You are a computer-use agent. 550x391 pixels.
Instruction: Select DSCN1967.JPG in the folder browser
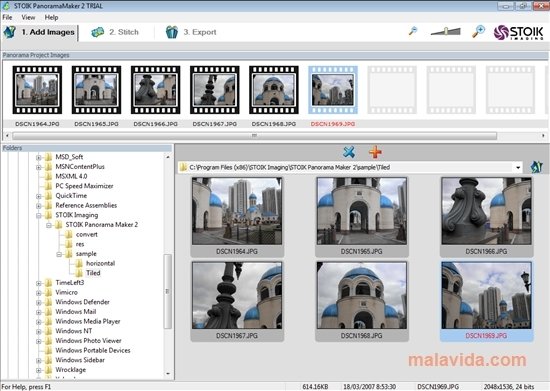click(237, 301)
